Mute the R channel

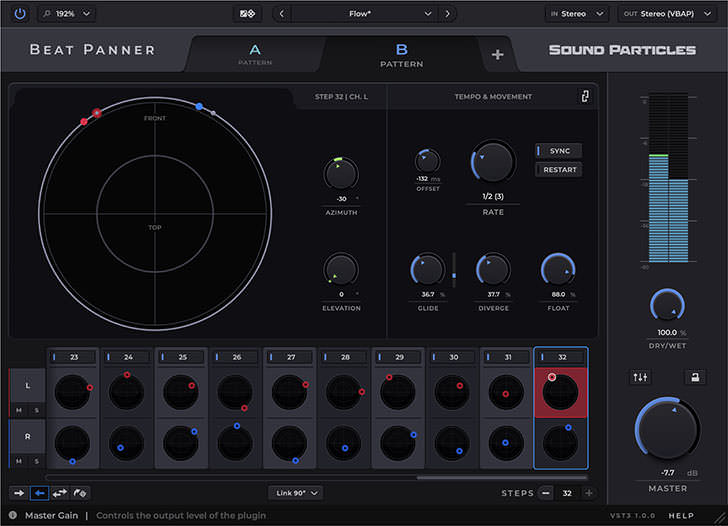19,461
